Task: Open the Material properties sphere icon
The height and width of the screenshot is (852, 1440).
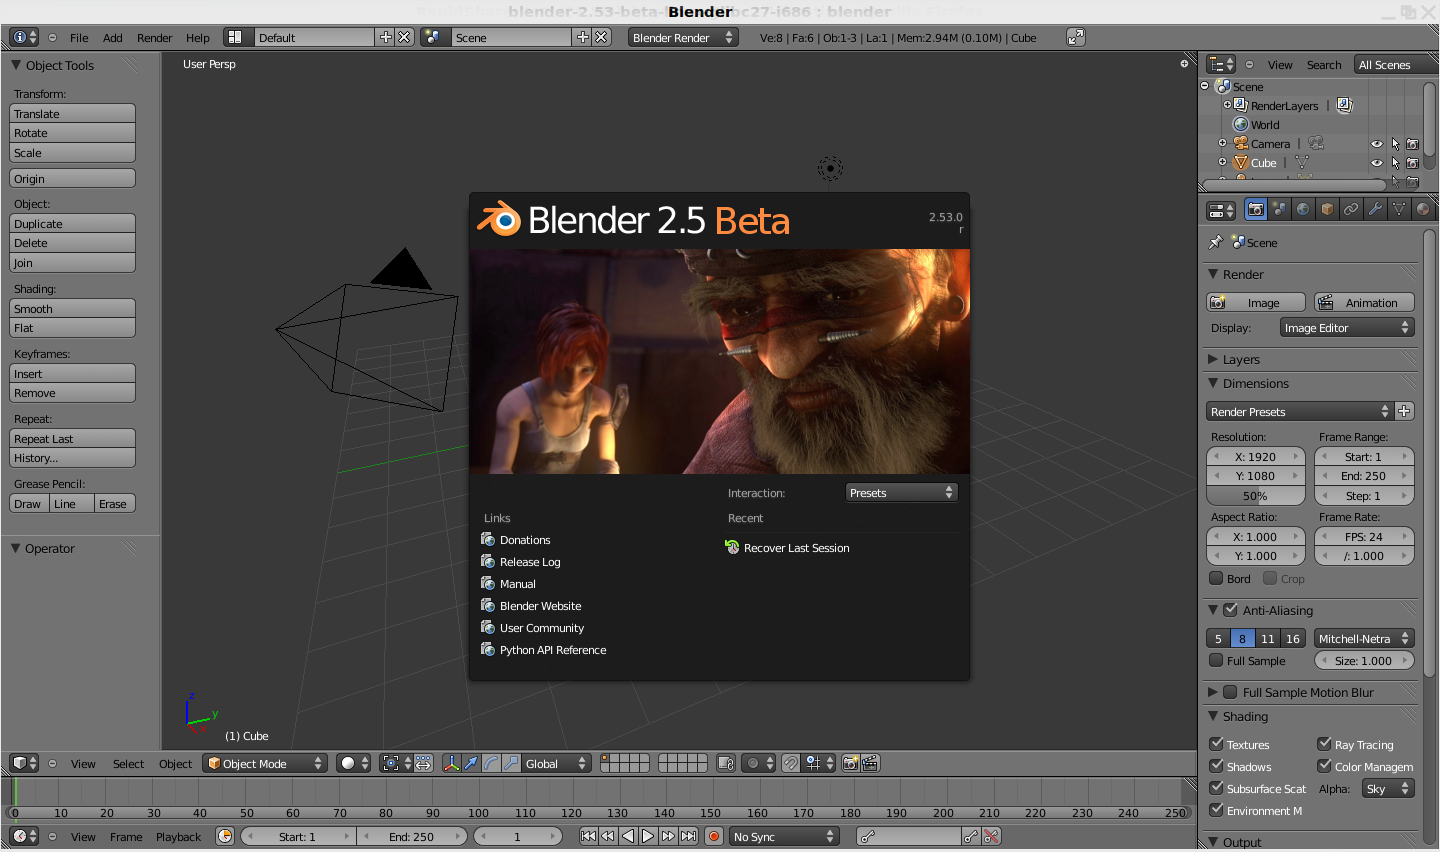Action: coord(1422,209)
